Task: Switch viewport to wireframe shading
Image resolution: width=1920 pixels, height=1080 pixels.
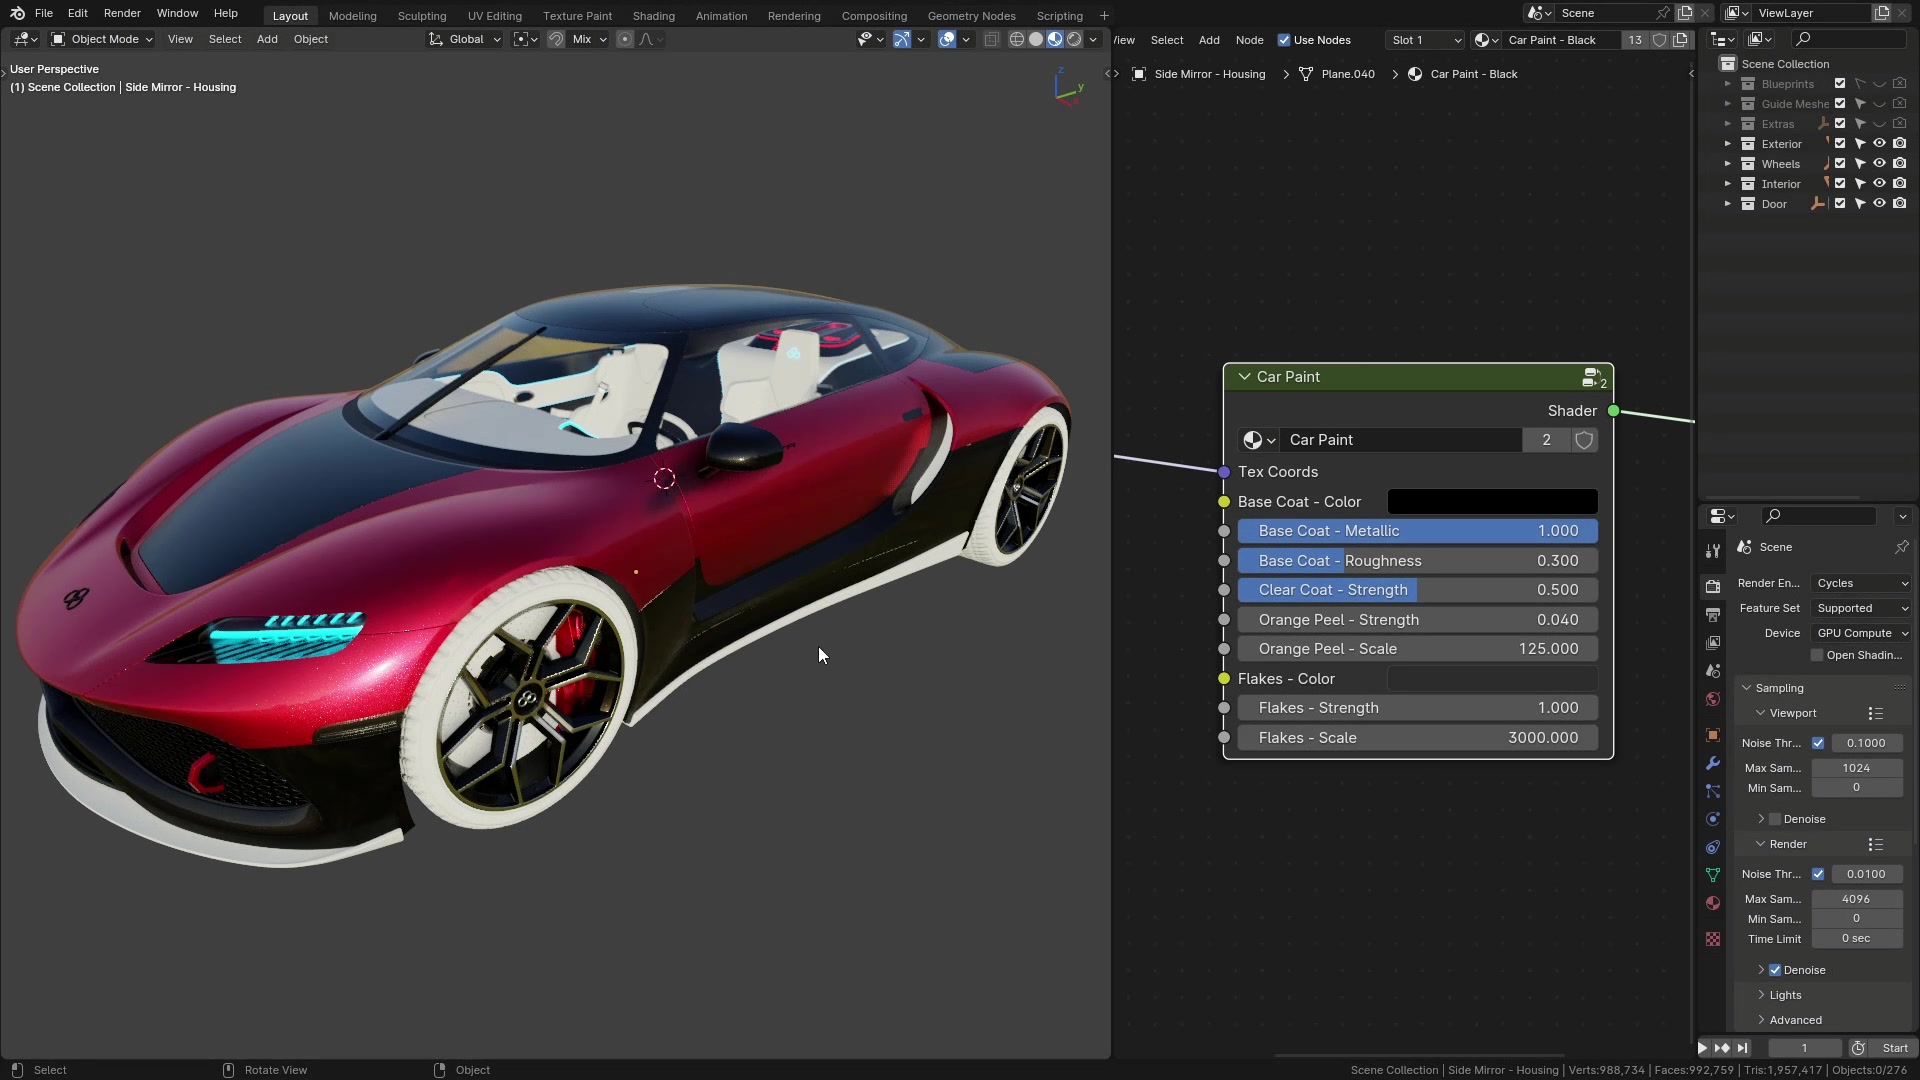Action: tap(1017, 39)
